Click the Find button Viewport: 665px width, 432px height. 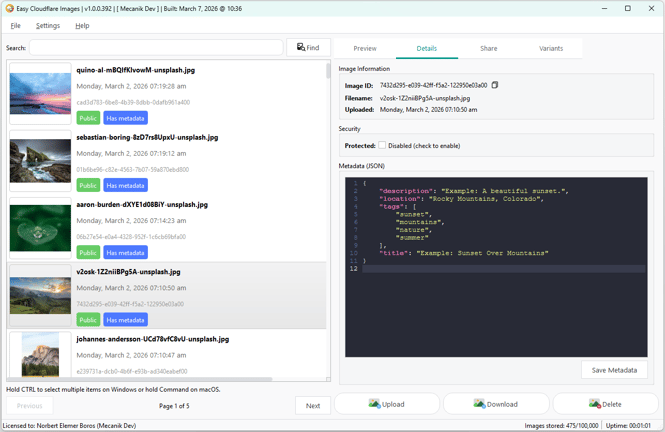coord(308,47)
